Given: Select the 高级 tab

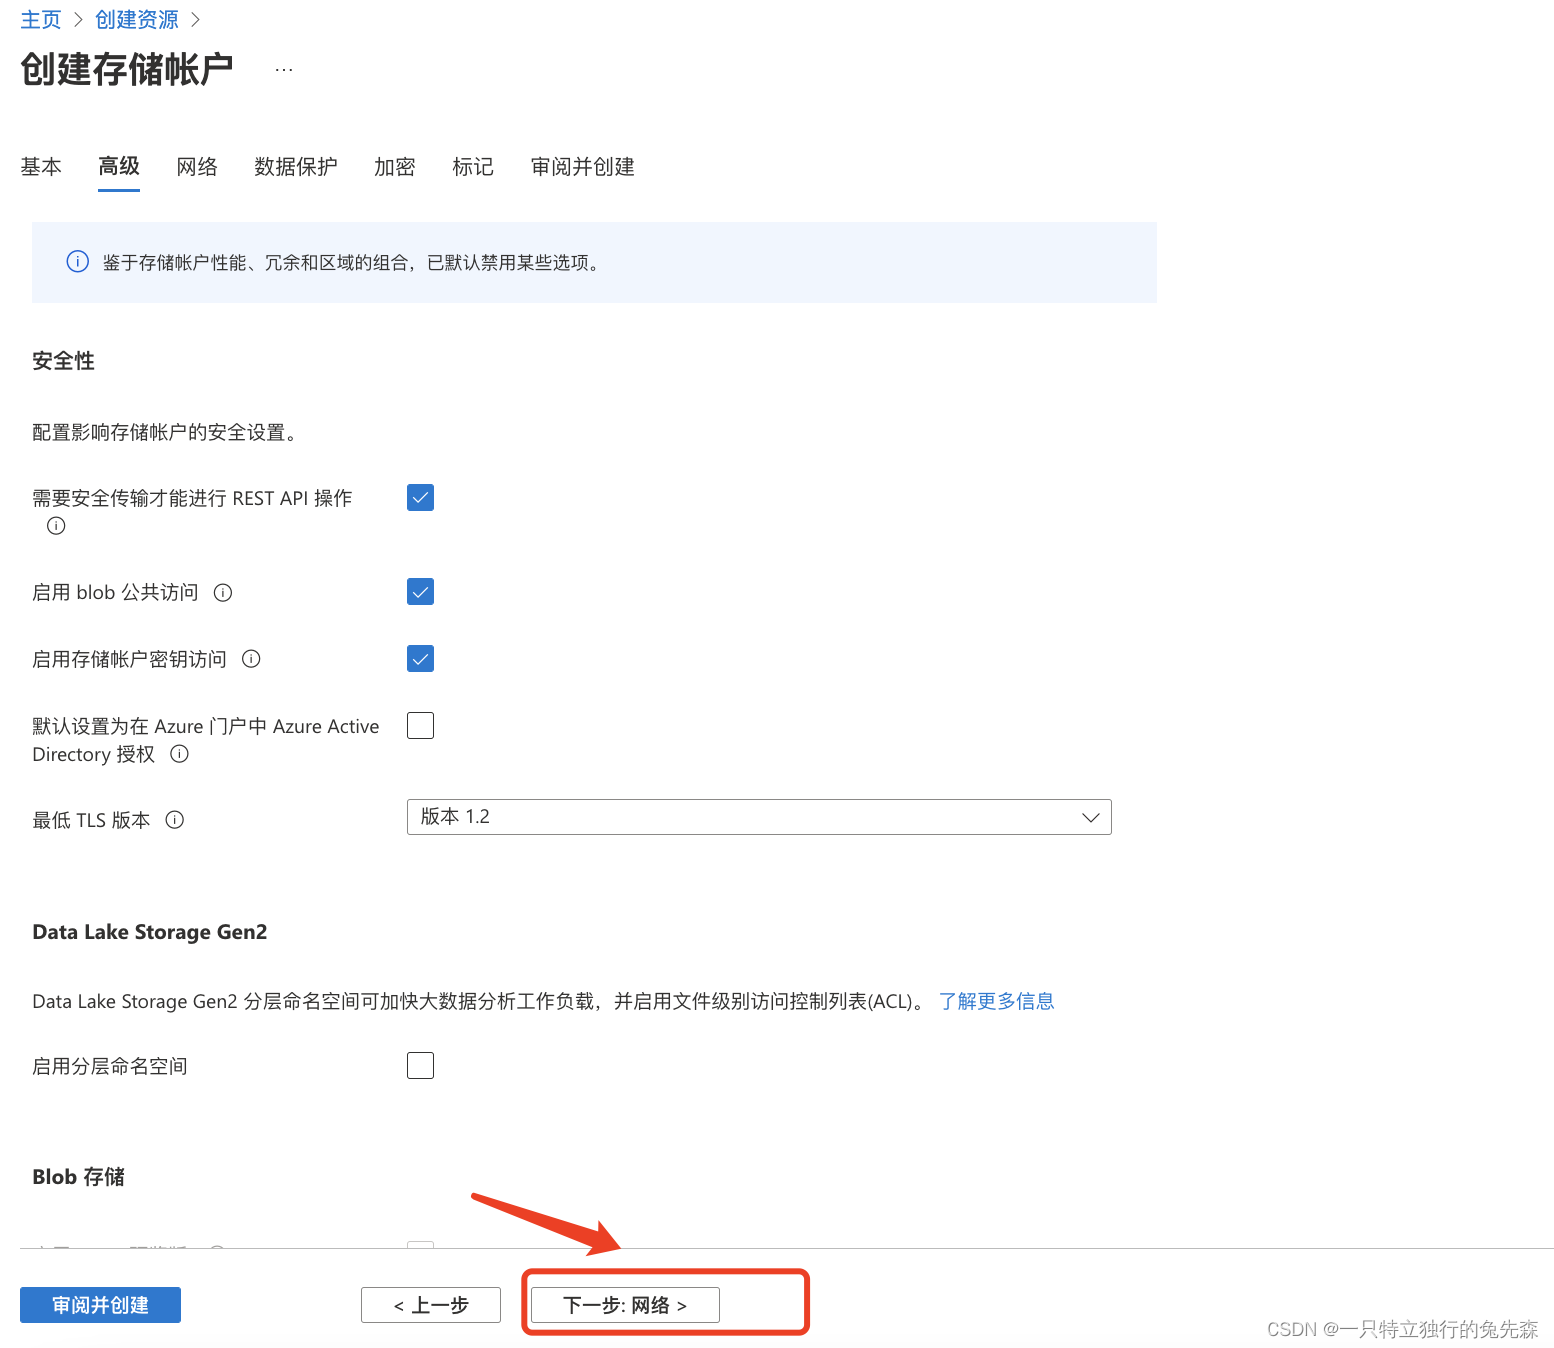Looking at the screenshot, I should pyautogui.click(x=119, y=167).
